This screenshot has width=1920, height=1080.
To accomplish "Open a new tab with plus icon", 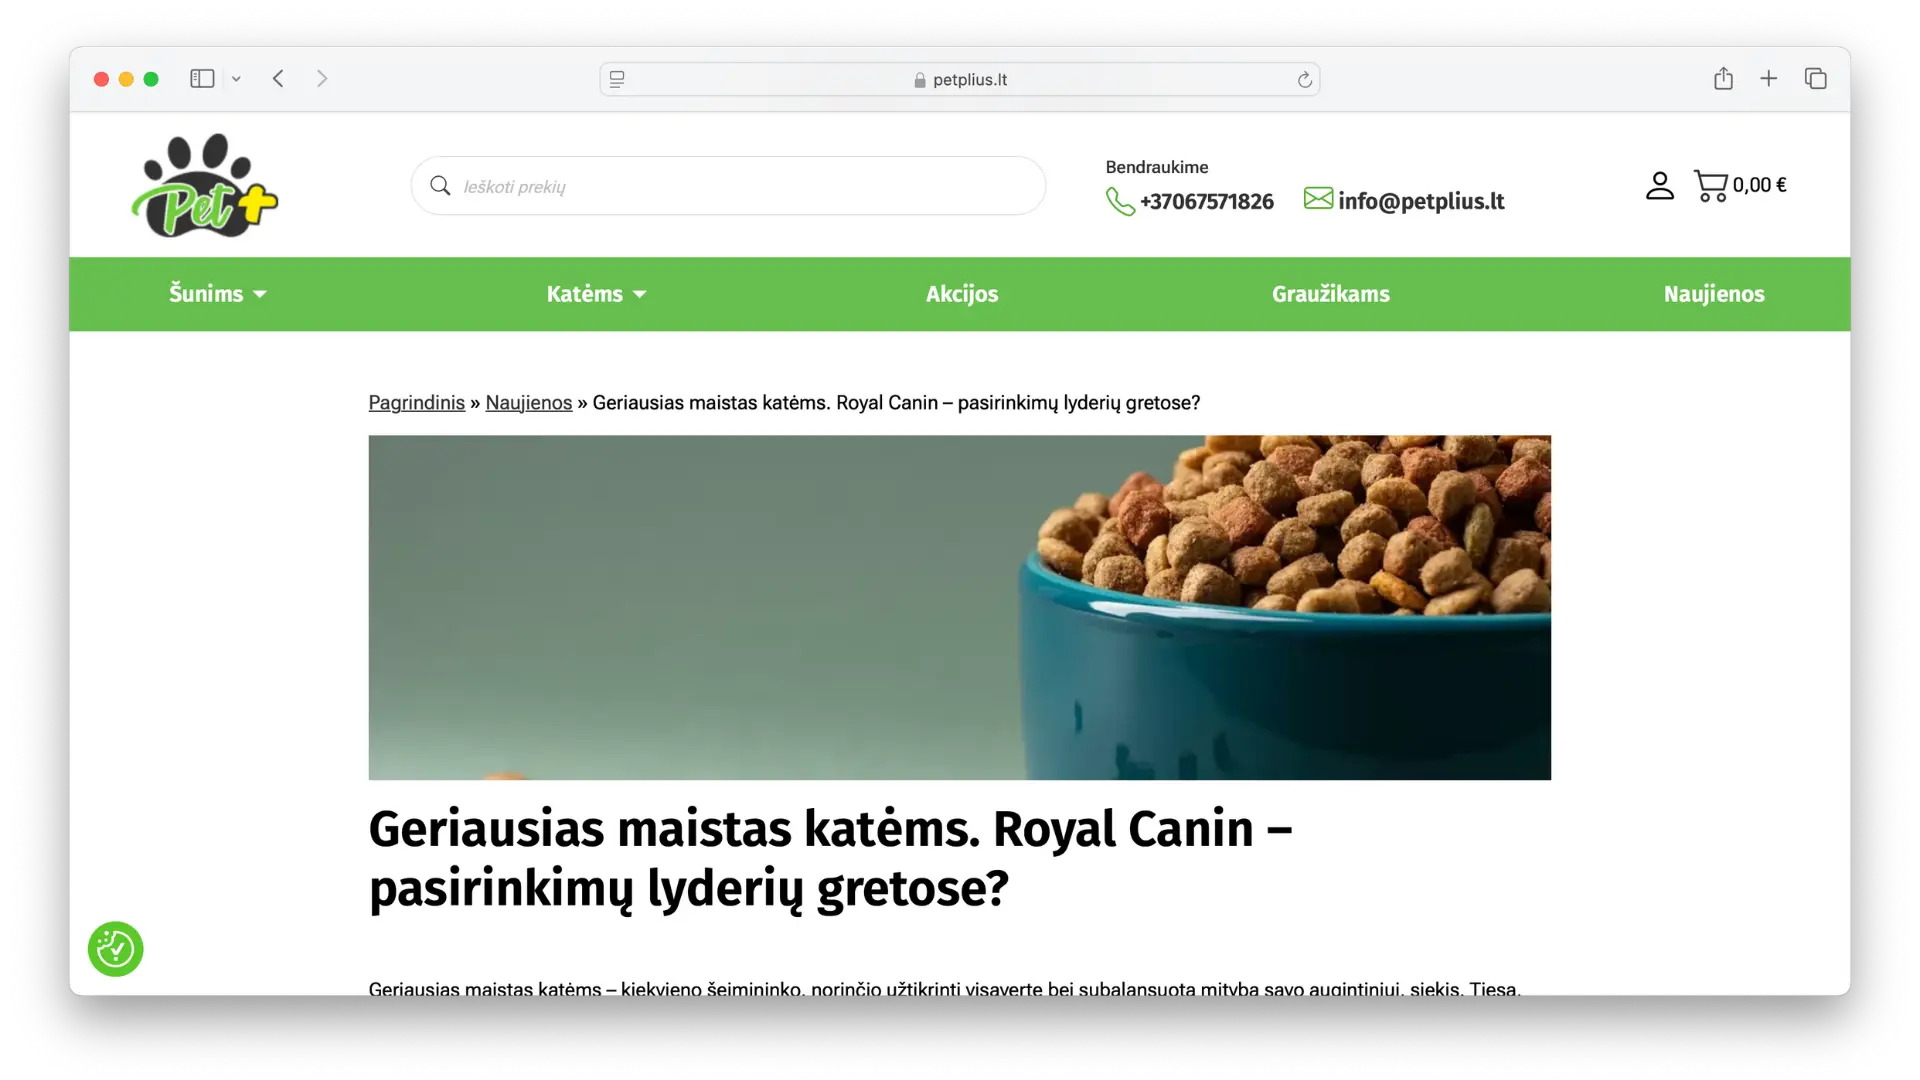I will click(1769, 78).
